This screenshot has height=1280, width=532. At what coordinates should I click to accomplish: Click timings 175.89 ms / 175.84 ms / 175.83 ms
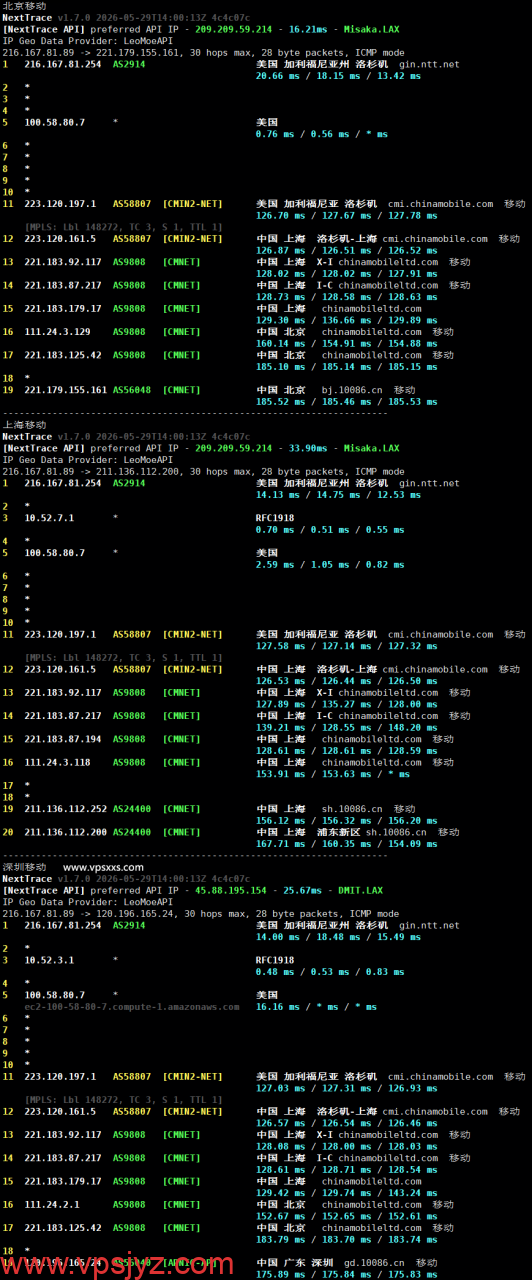coord(347,1275)
